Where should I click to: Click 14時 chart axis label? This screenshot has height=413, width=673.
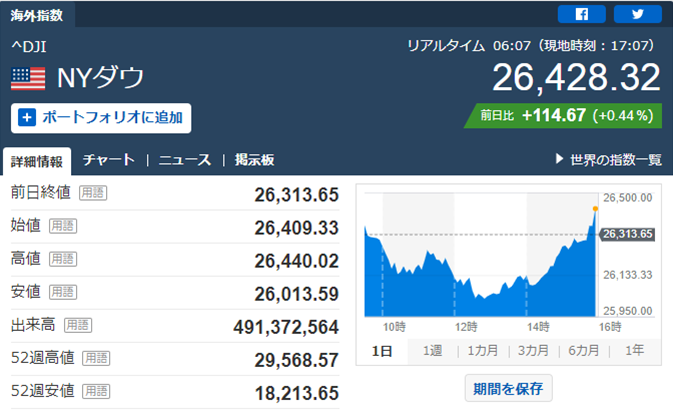coord(538,327)
